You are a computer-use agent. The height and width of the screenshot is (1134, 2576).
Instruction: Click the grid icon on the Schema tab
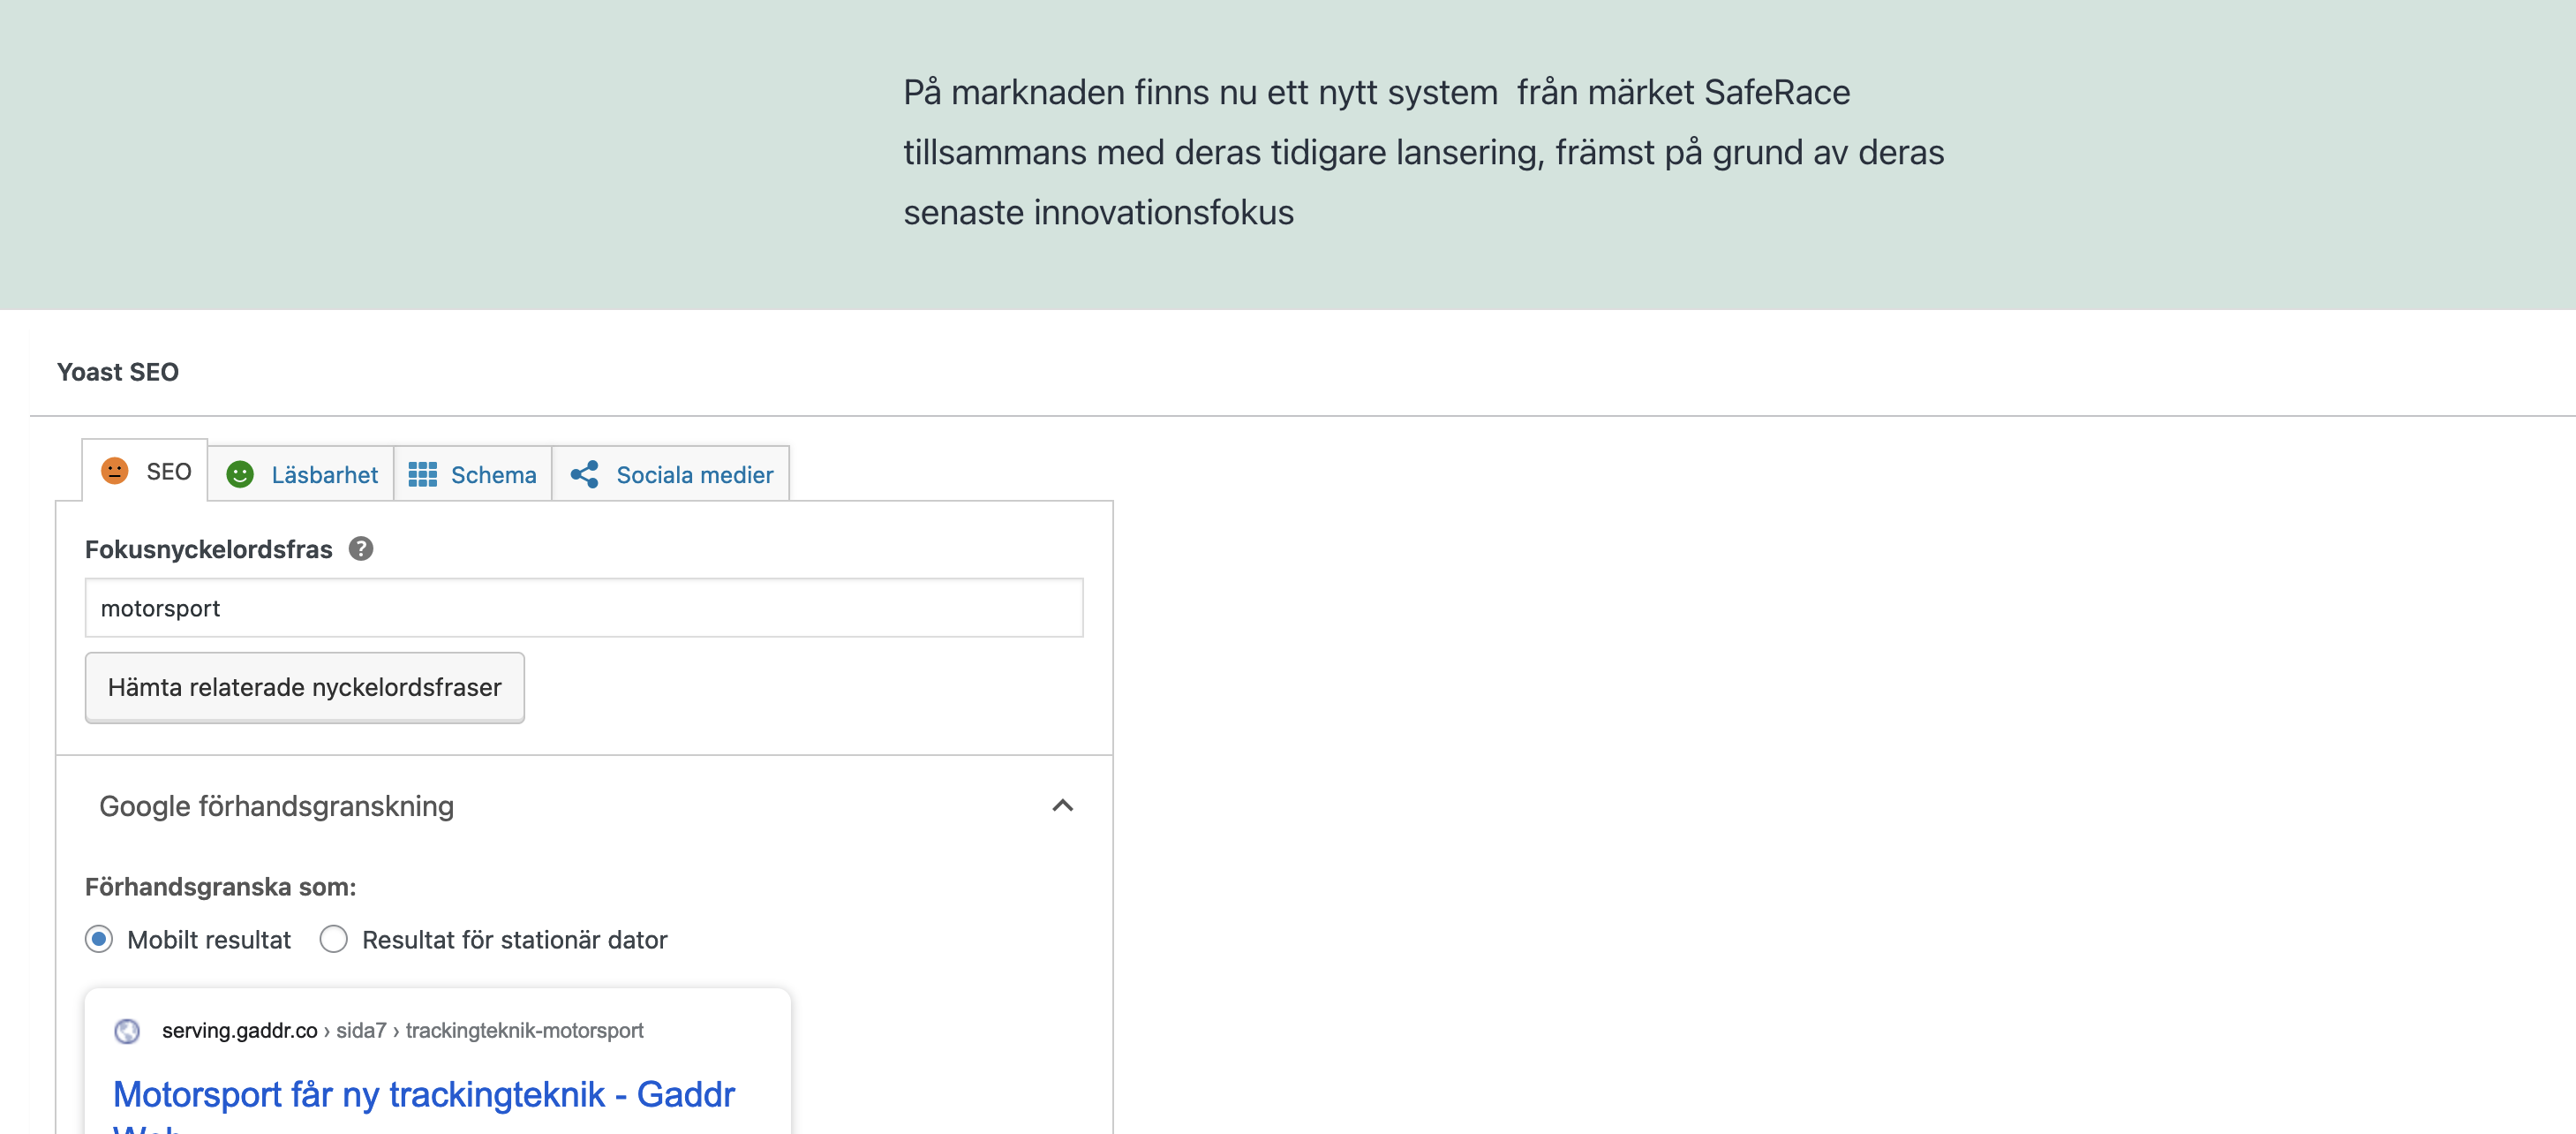pos(423,474)
